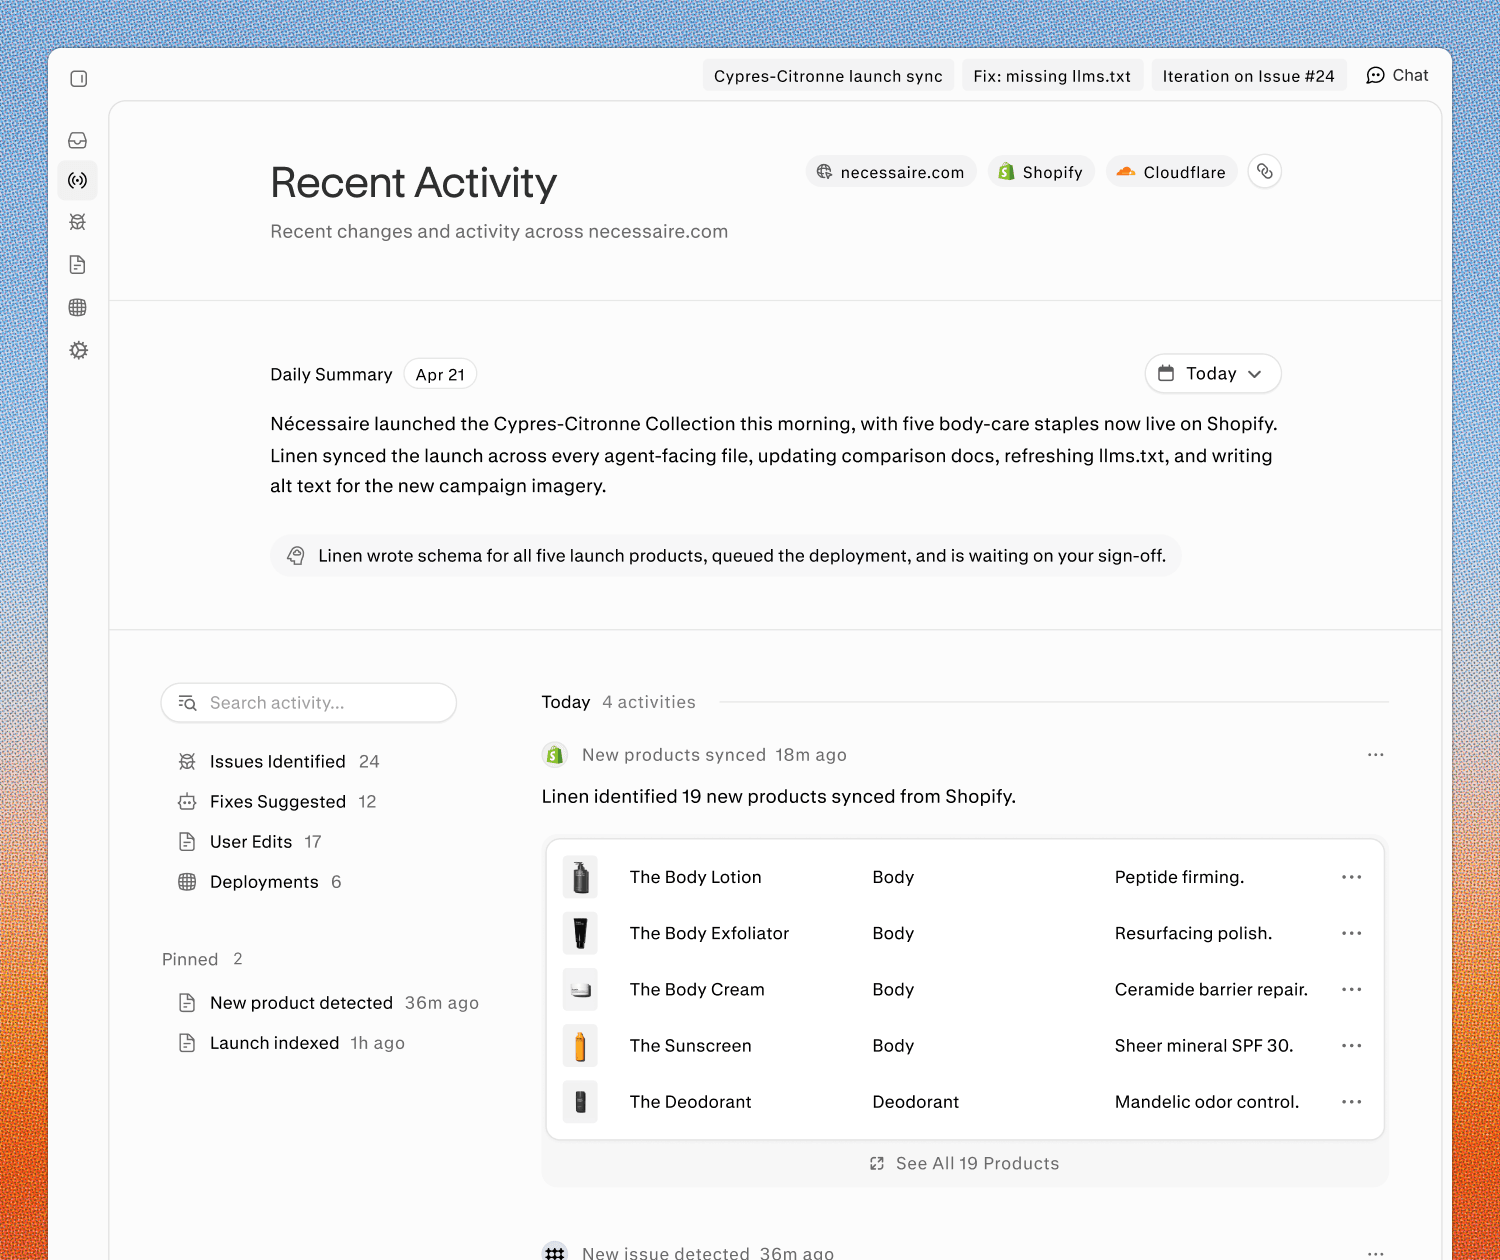Click the Shopify integration chip

pyautogui.click(x=1041, y=172)
